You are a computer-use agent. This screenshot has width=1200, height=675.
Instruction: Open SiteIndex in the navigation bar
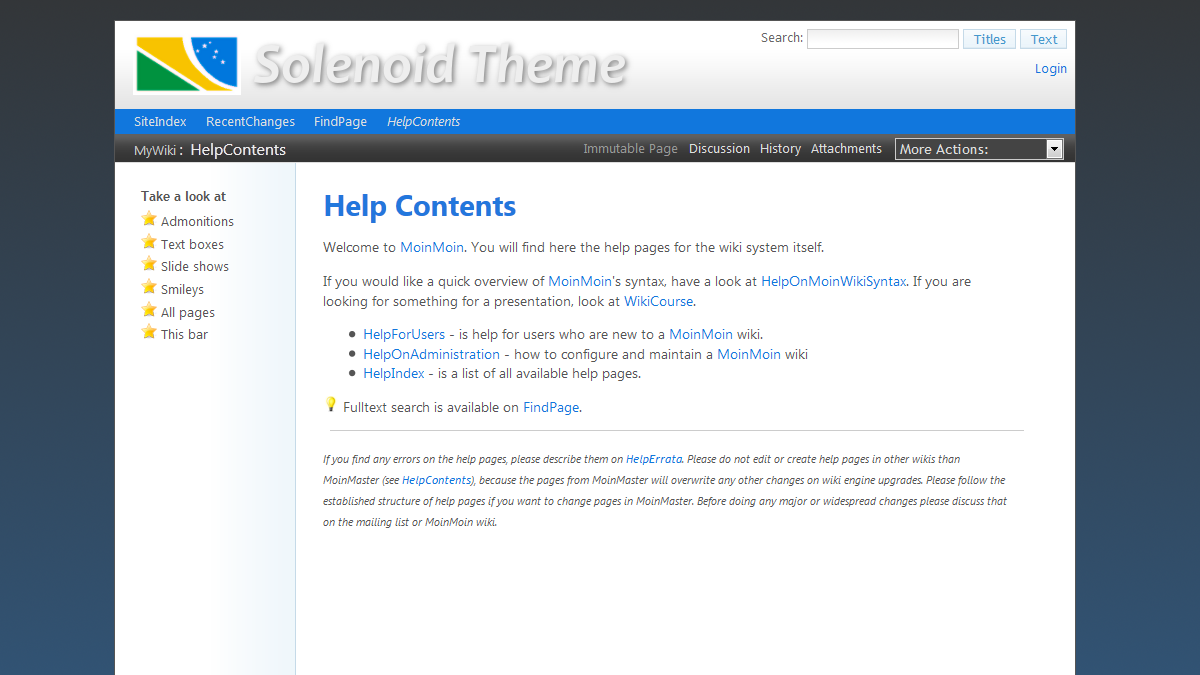click(160, 122)
